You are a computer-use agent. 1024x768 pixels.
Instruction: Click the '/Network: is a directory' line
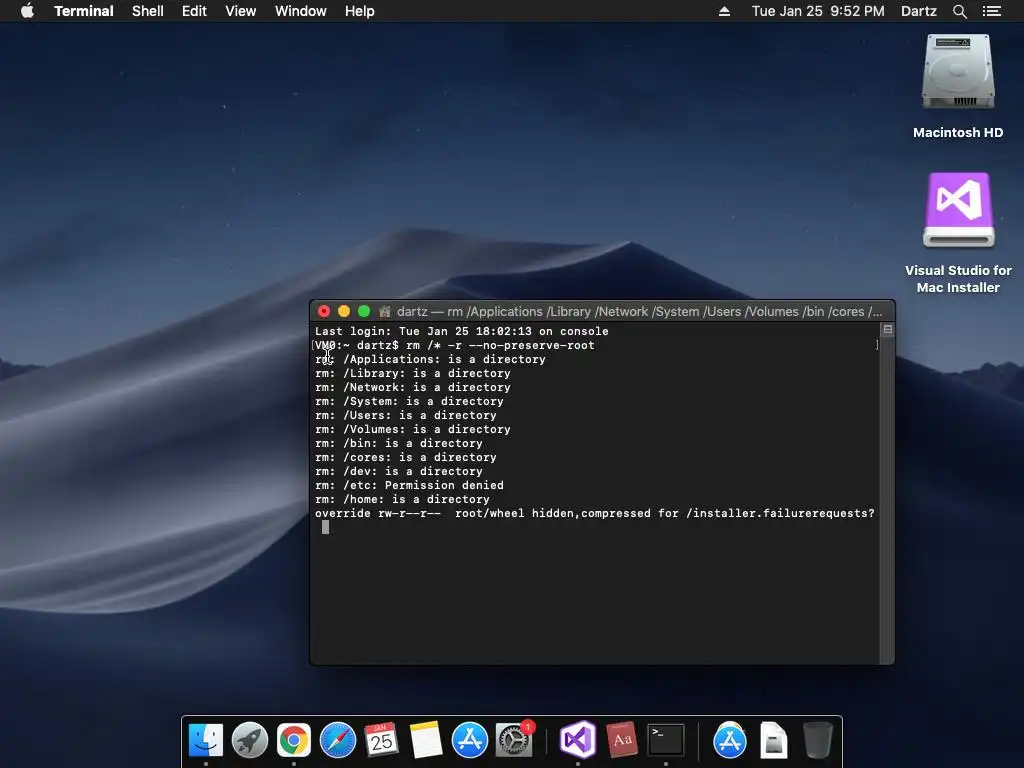coord(413,387)
